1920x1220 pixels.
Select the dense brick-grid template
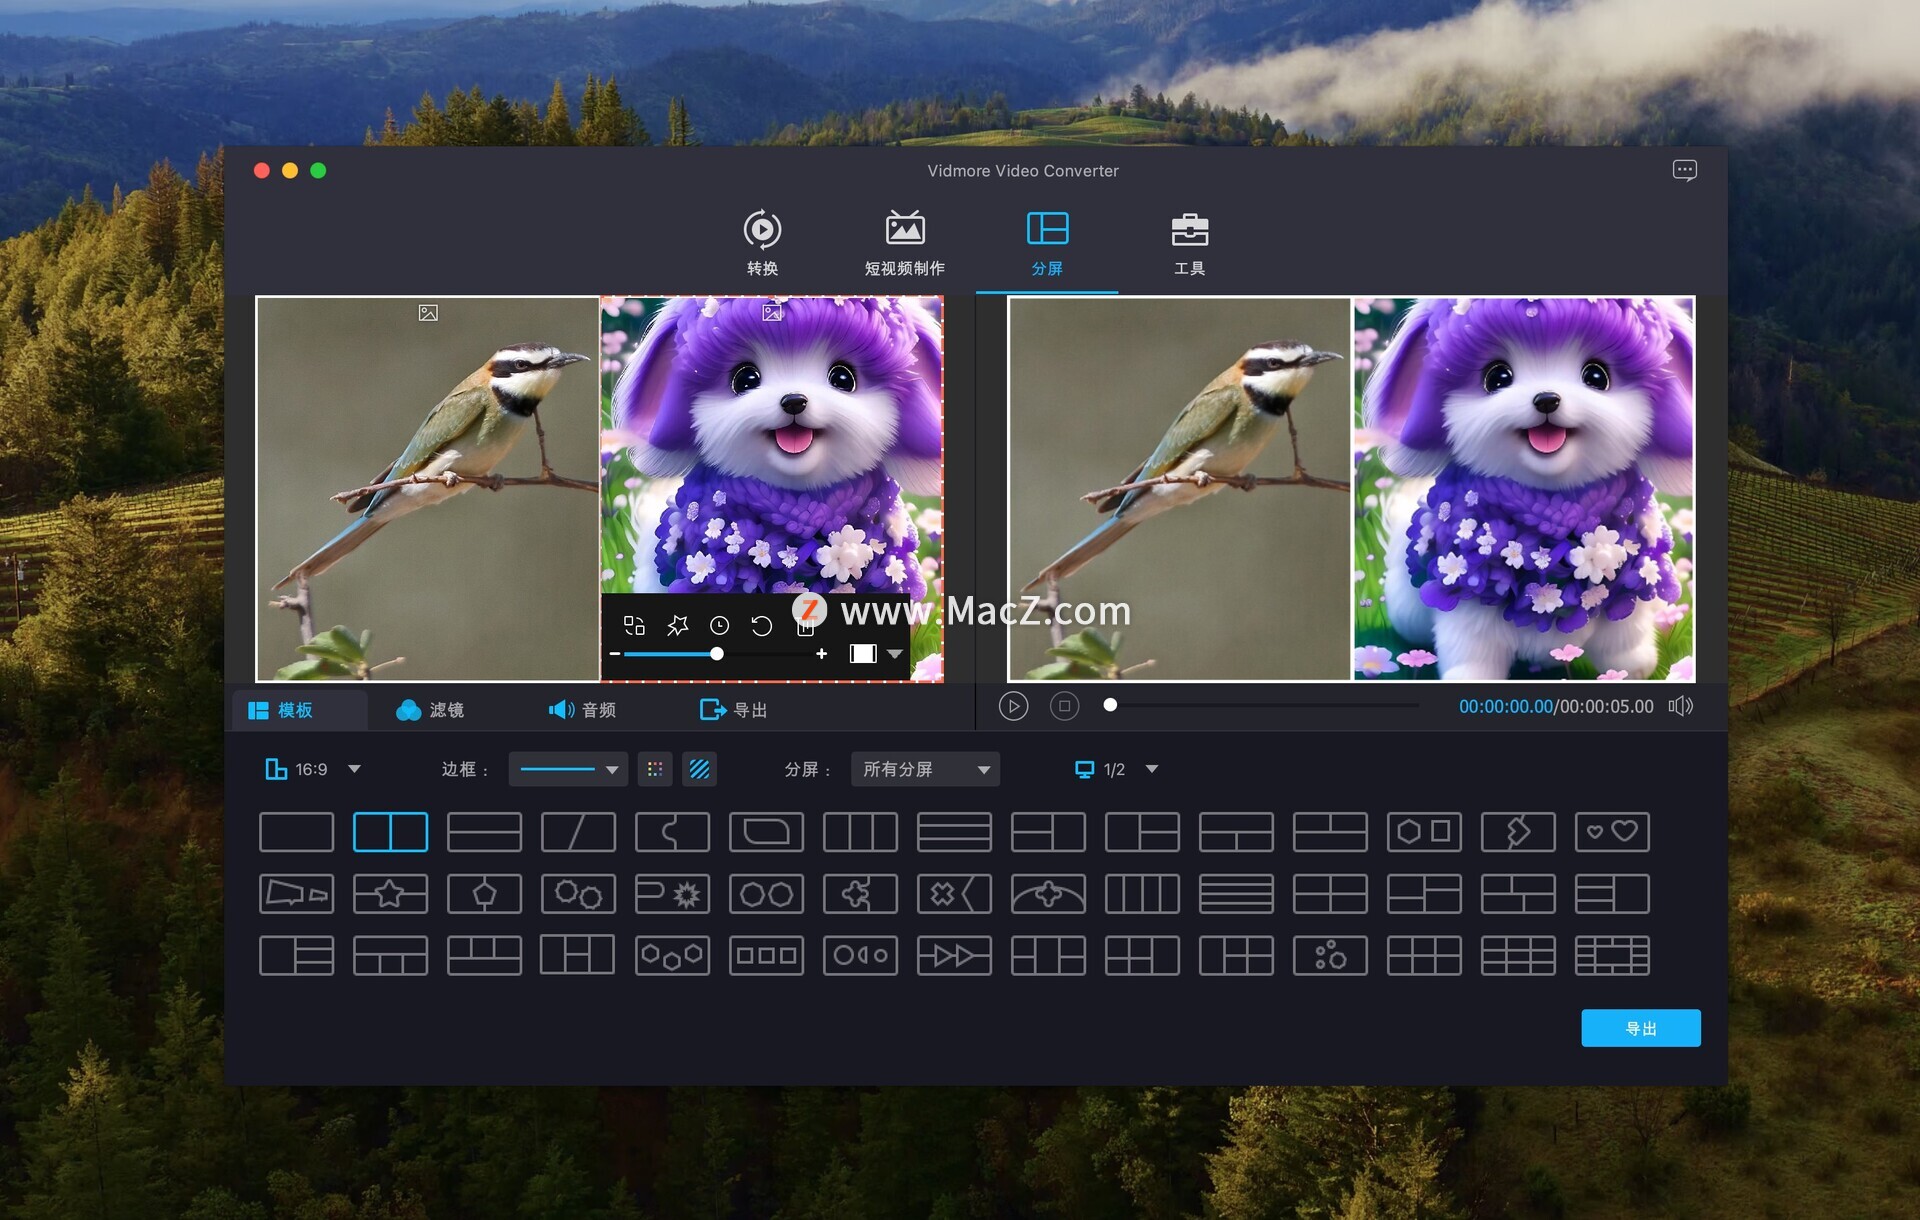(x=1611, y=956)
